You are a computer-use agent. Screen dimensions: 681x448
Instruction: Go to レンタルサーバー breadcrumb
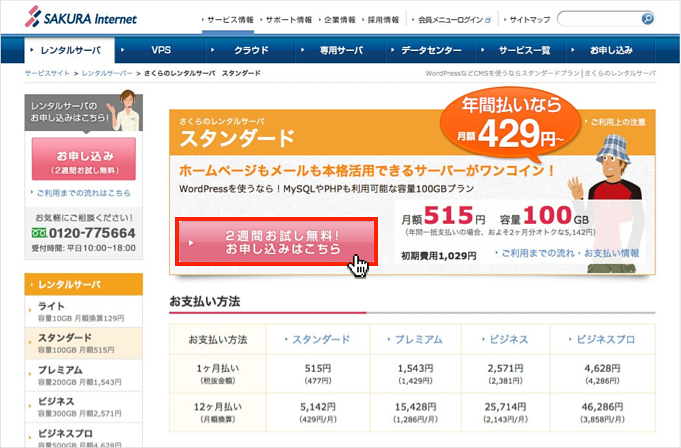click(x=107, y=73)
